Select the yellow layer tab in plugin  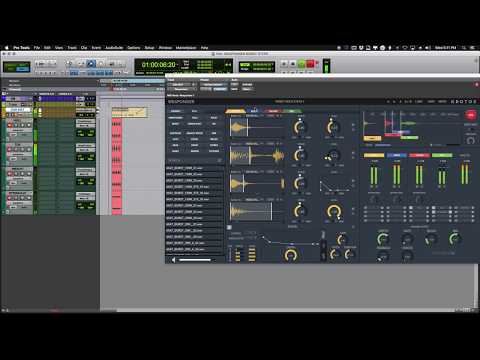[236, 111]
